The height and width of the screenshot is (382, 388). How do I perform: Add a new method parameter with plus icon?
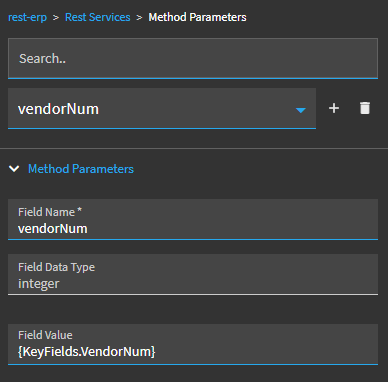[334, 108]
